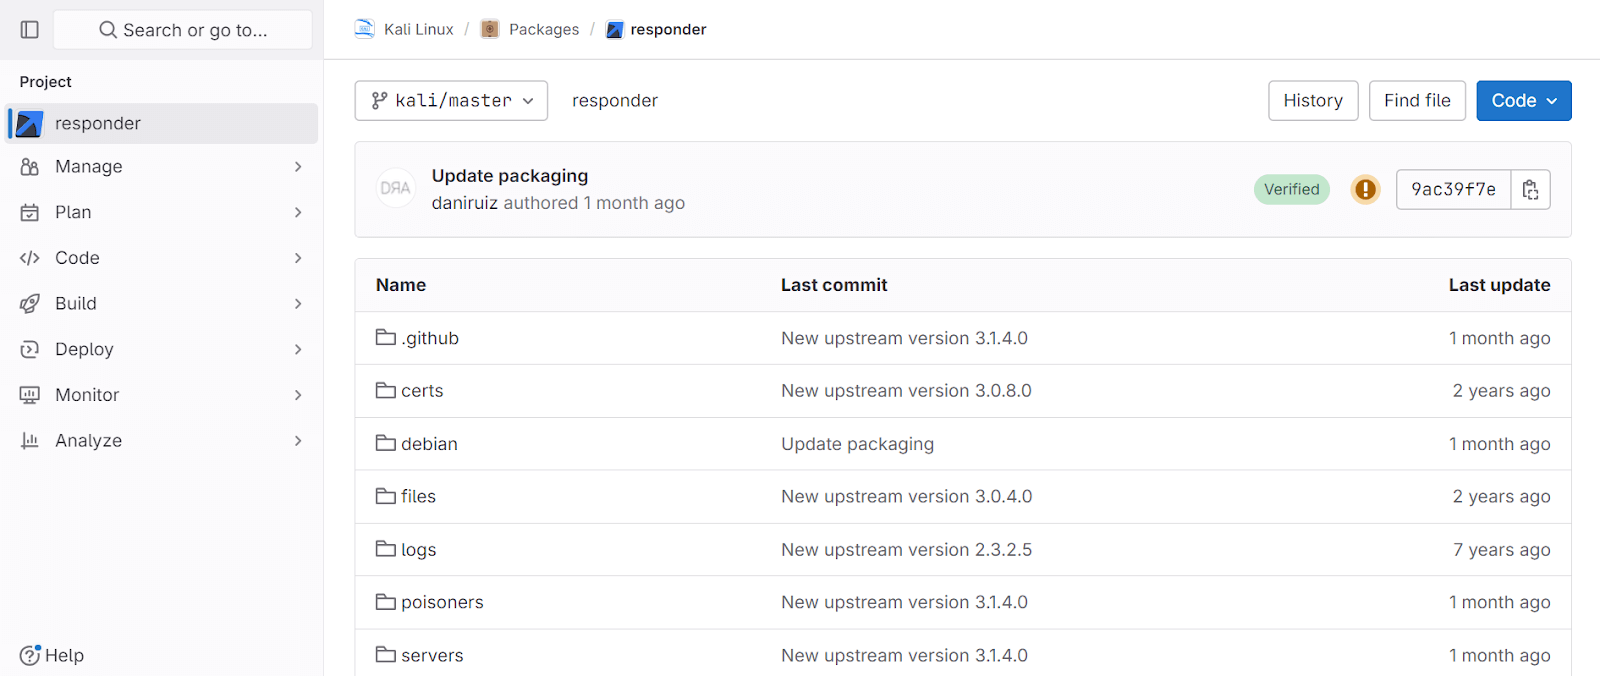1600x676 pixels.
Task: Open the Plan sidebar menu
Action: click(162, 212)
